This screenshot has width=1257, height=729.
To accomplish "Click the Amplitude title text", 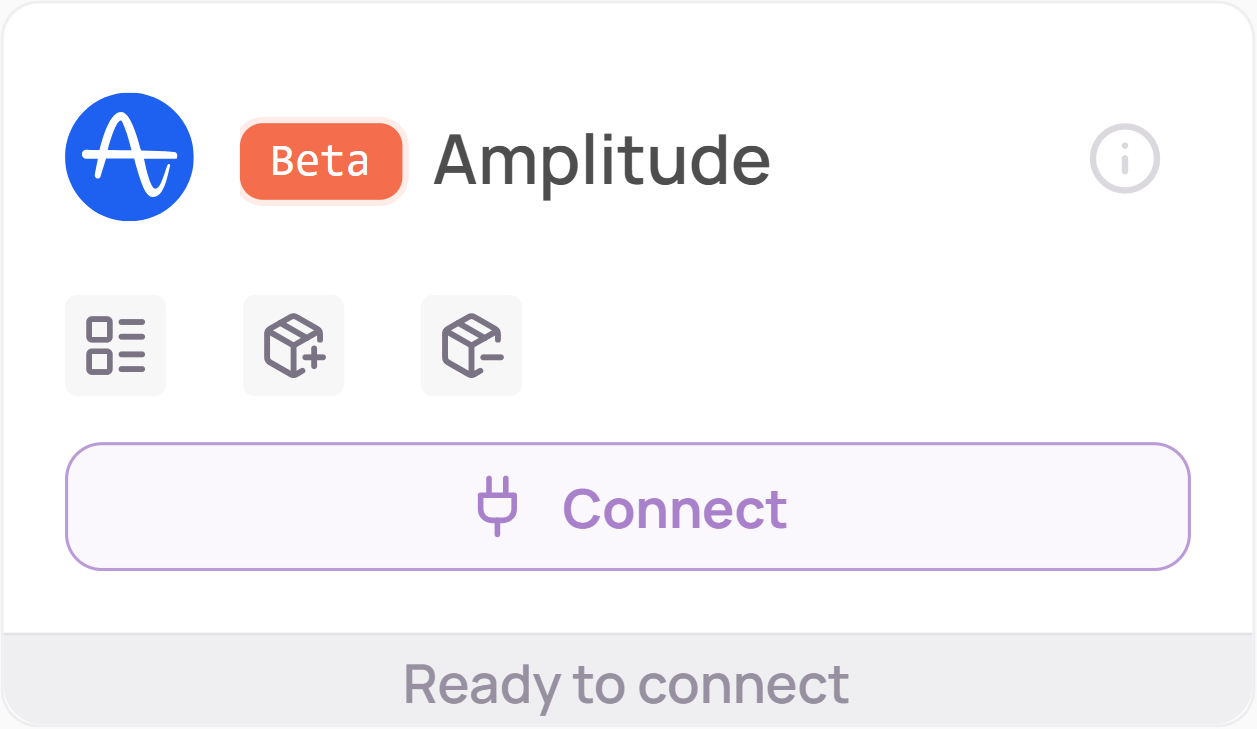I will [x=602, y=160].
